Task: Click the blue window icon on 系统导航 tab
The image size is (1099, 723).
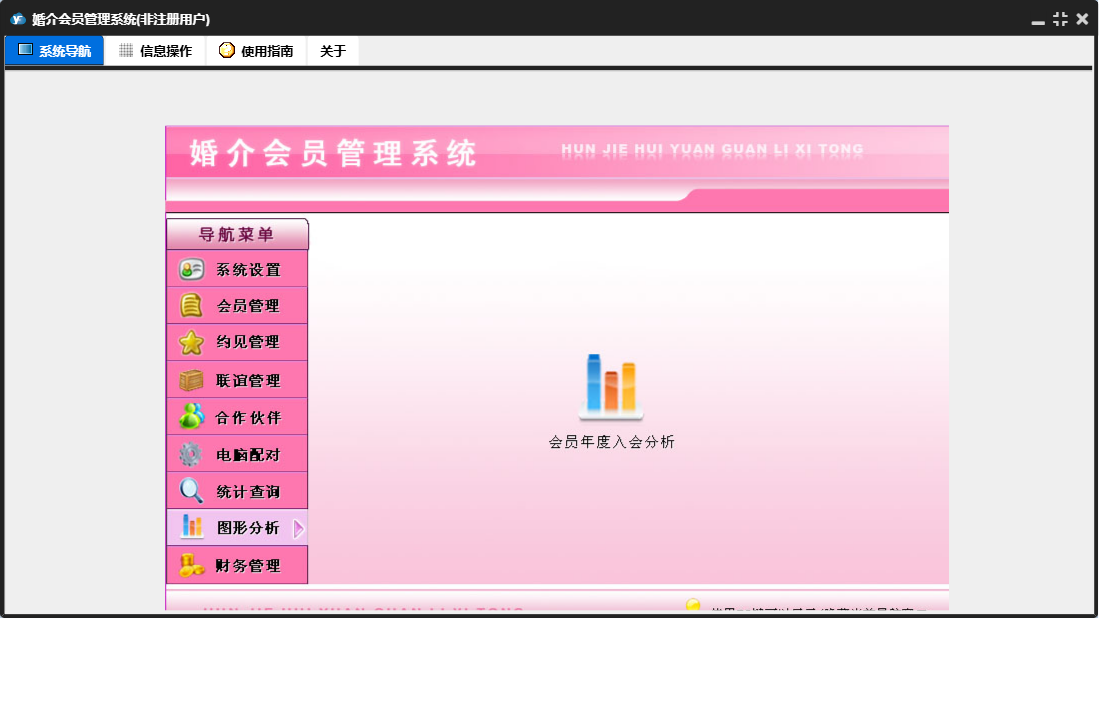Action: click(25, 50)
